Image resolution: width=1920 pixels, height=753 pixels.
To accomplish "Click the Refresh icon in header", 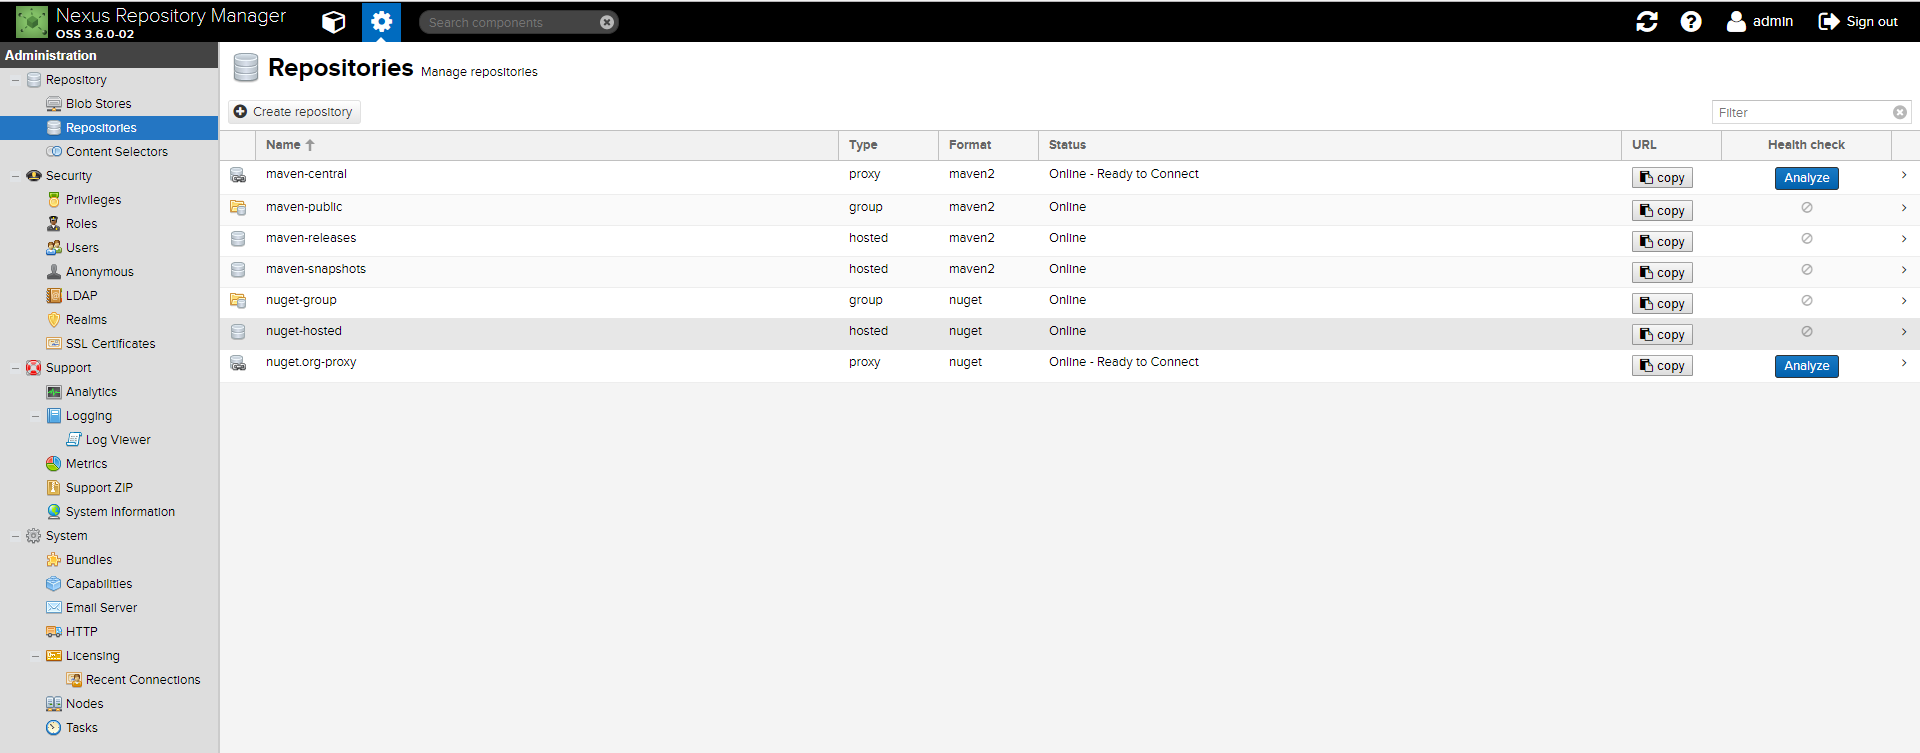I will click(x=1647, y=21).
